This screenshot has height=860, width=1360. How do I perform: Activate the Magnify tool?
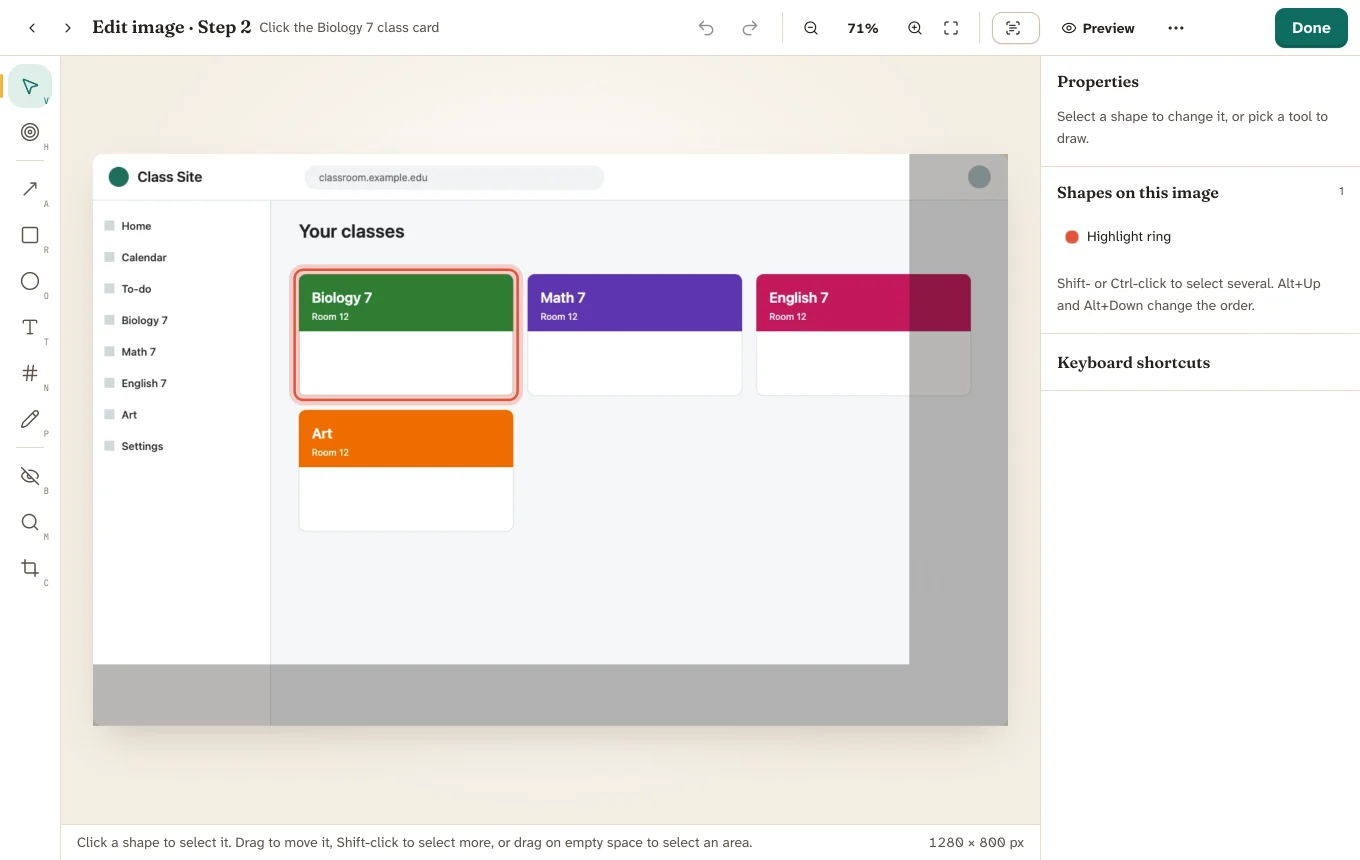(30, 522)
